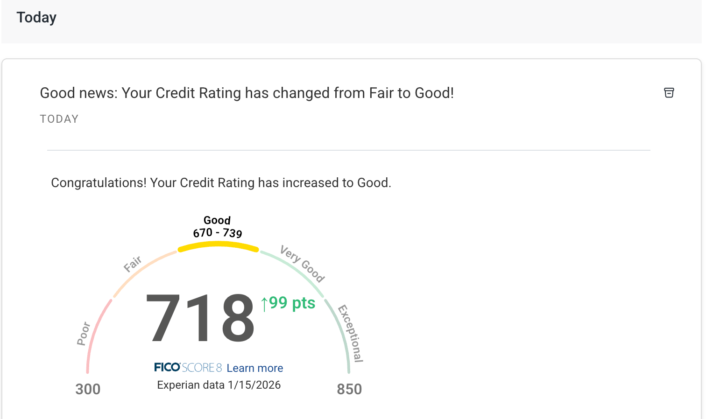This screenshot has width=720, height=419.
Task: Click the Today section header
Action: pos(36,17)
